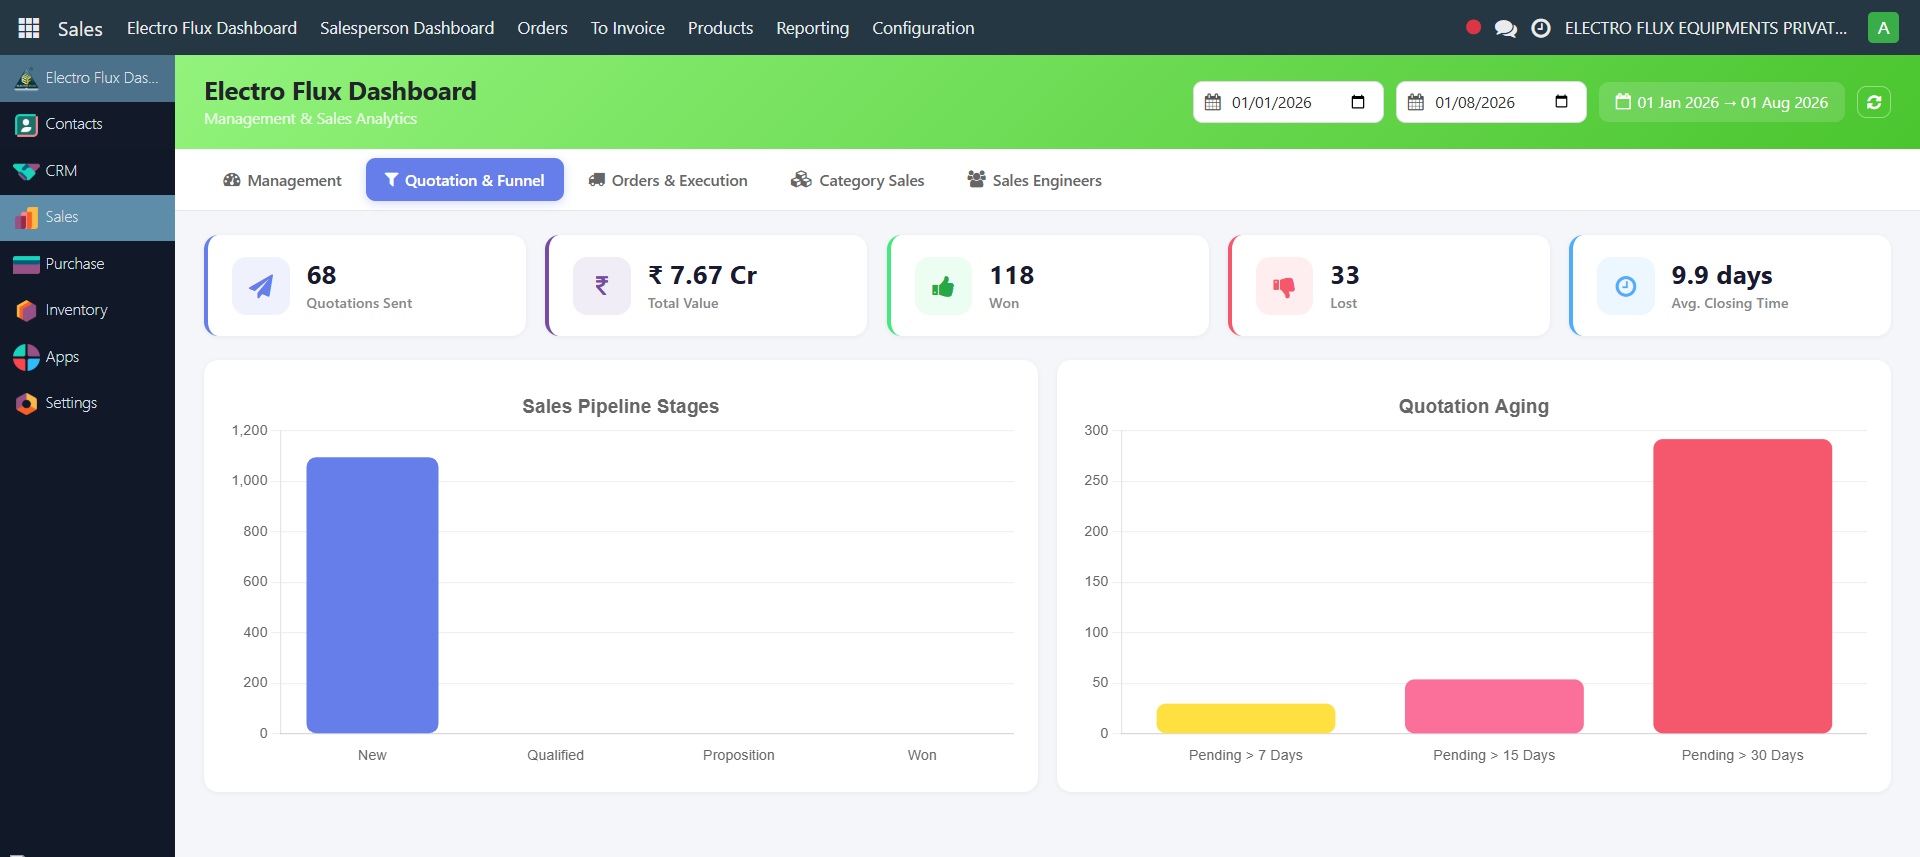The height and width of the screenshot is (857, 1920).
Task: Open the activities clock icon
Action: point(1541,28)
